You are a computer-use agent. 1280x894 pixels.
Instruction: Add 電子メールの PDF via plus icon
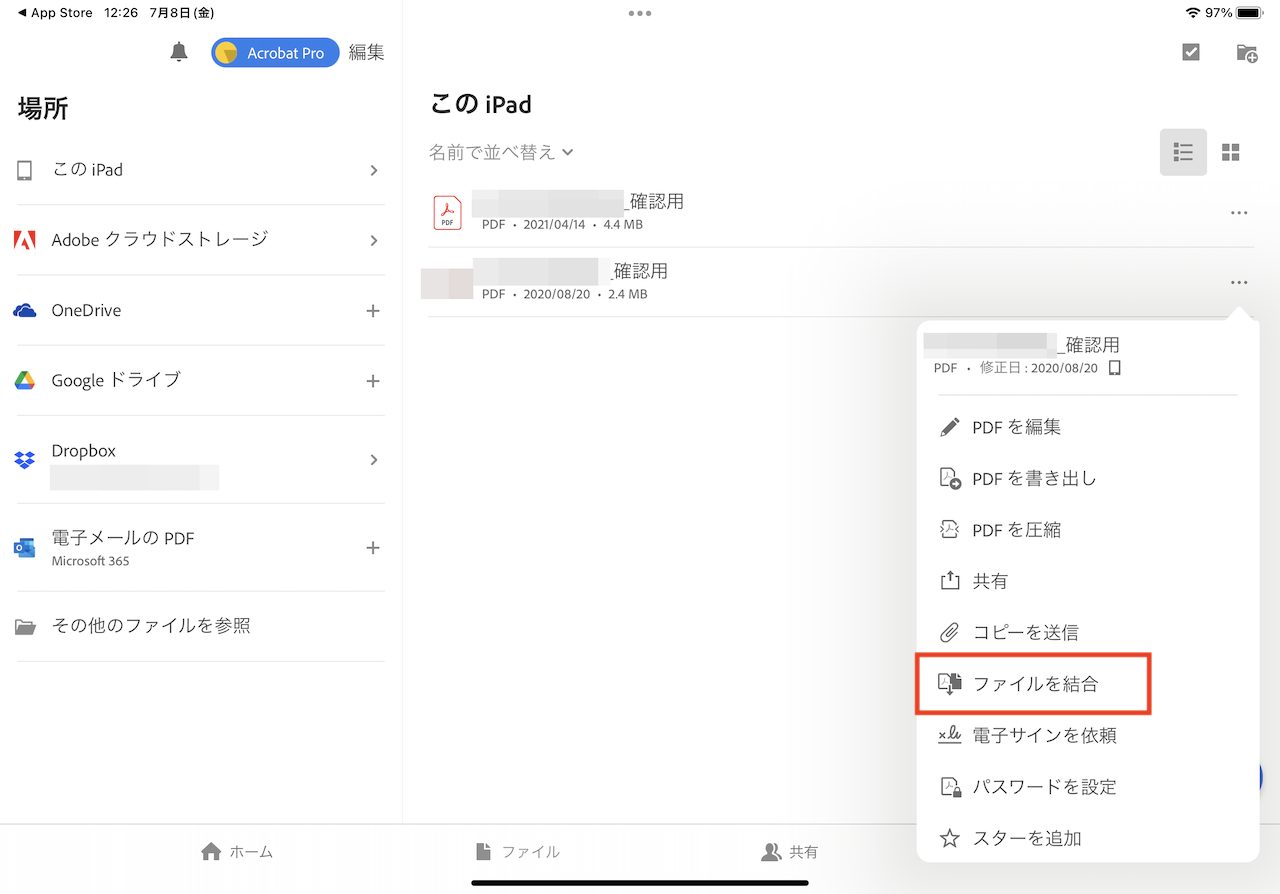(373, 548)
